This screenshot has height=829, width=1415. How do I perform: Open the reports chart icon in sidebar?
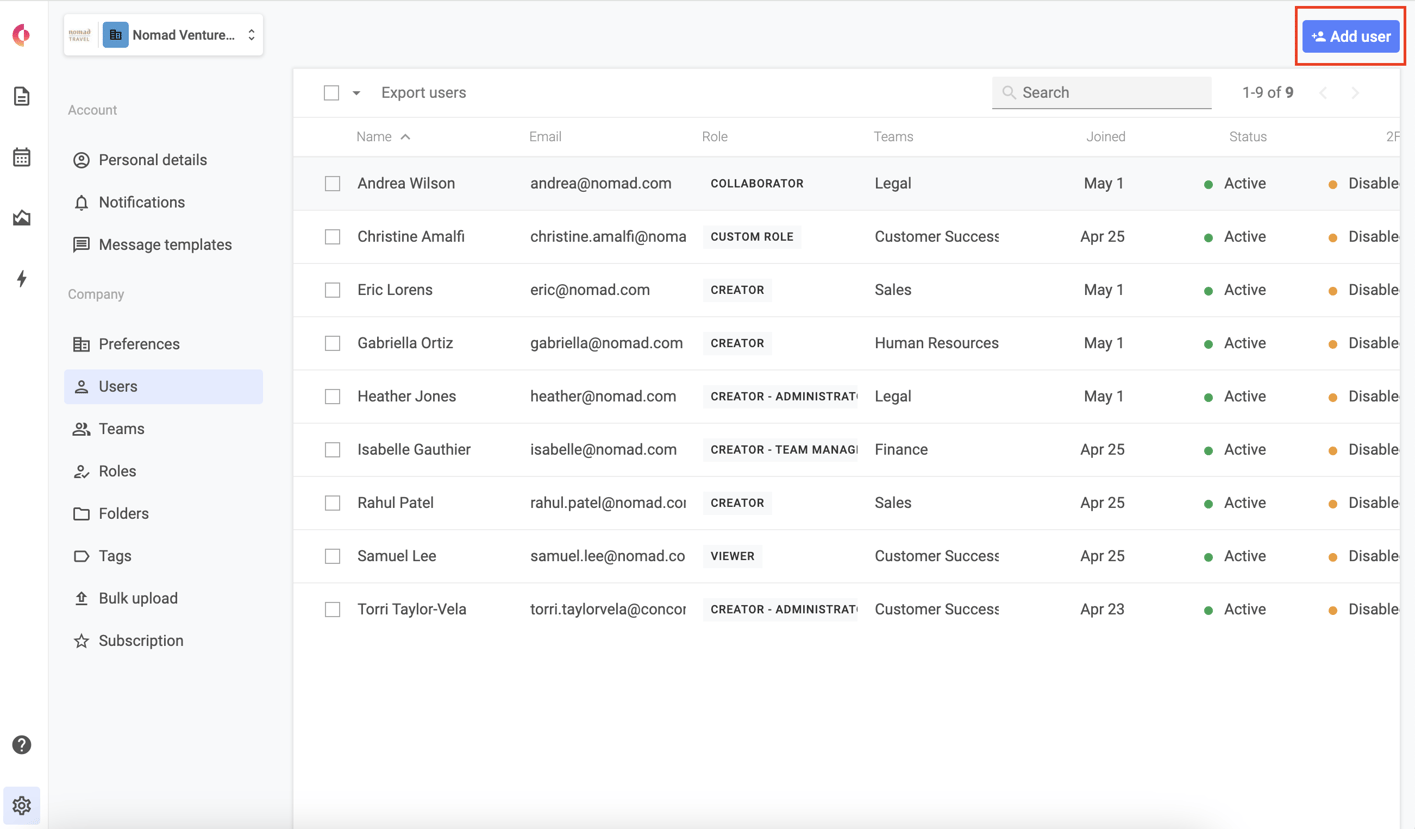coord(22,218)
